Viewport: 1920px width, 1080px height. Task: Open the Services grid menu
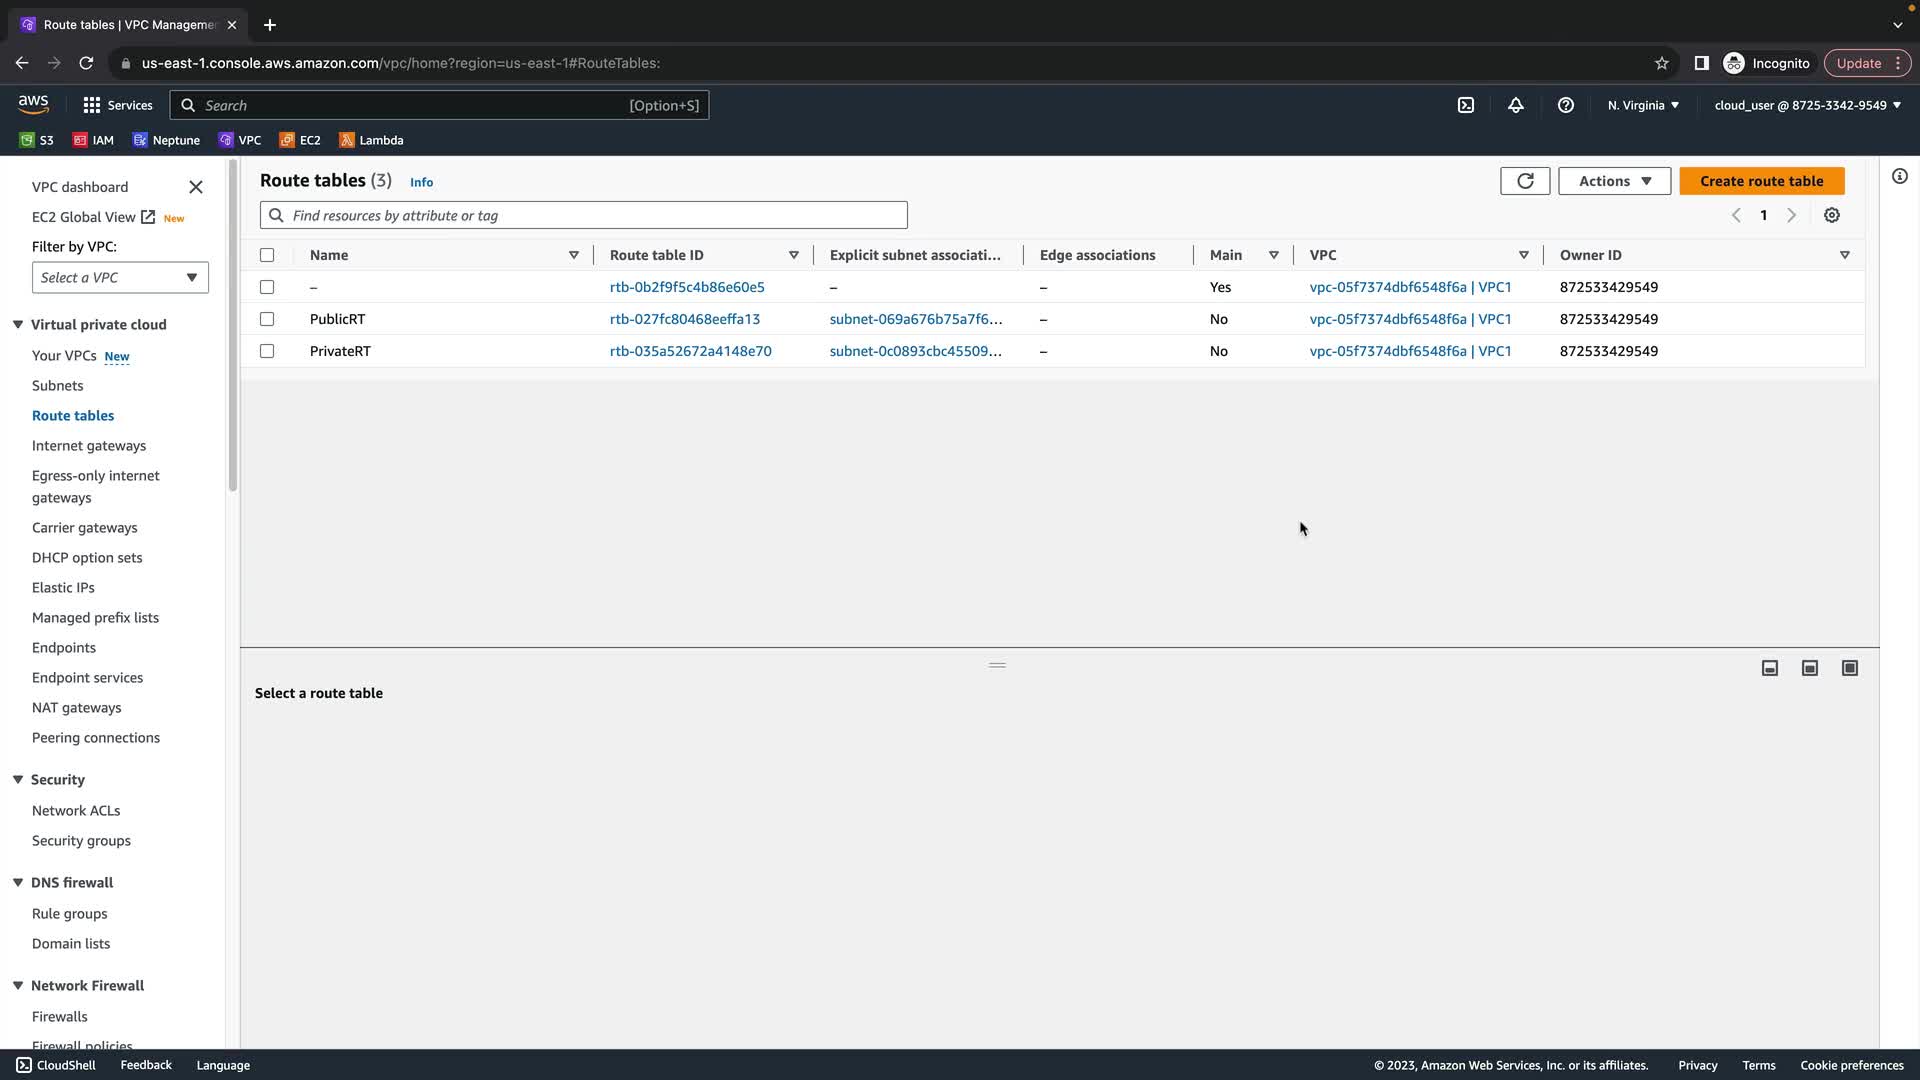(117, 105)
